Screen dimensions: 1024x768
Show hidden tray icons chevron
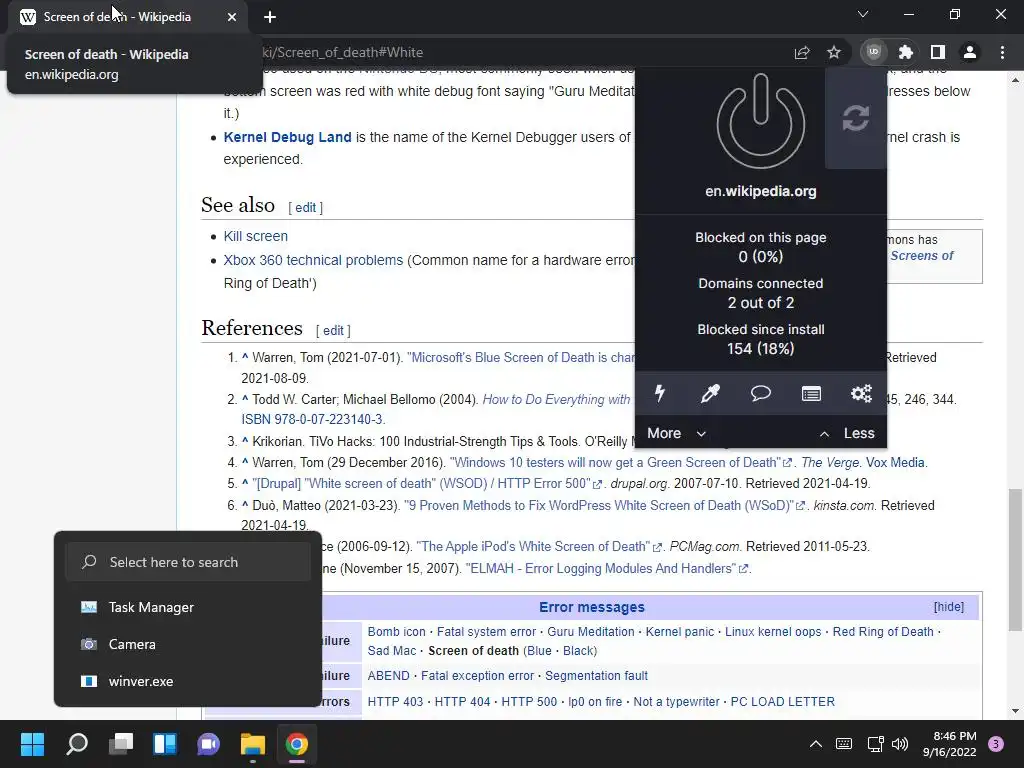point(816,744)
